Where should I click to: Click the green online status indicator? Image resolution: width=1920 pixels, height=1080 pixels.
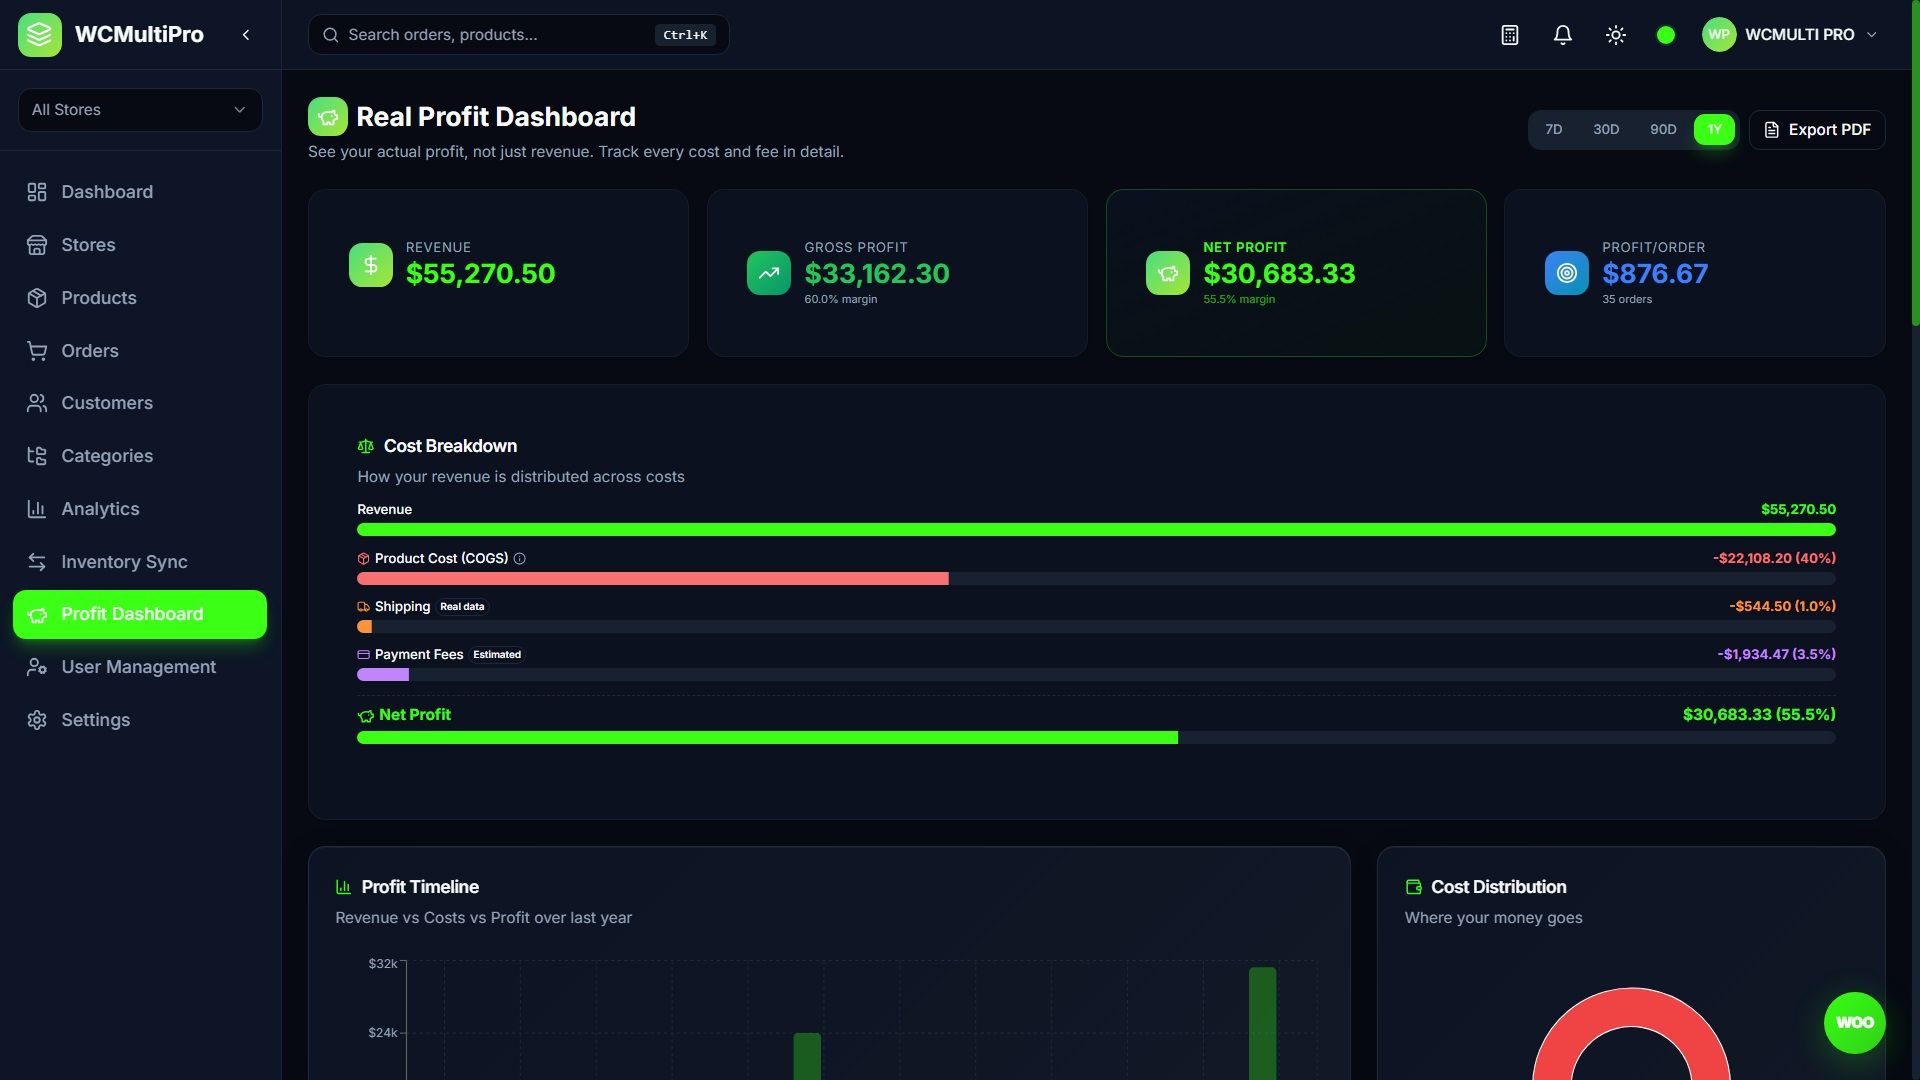[x=1666, y=35]
